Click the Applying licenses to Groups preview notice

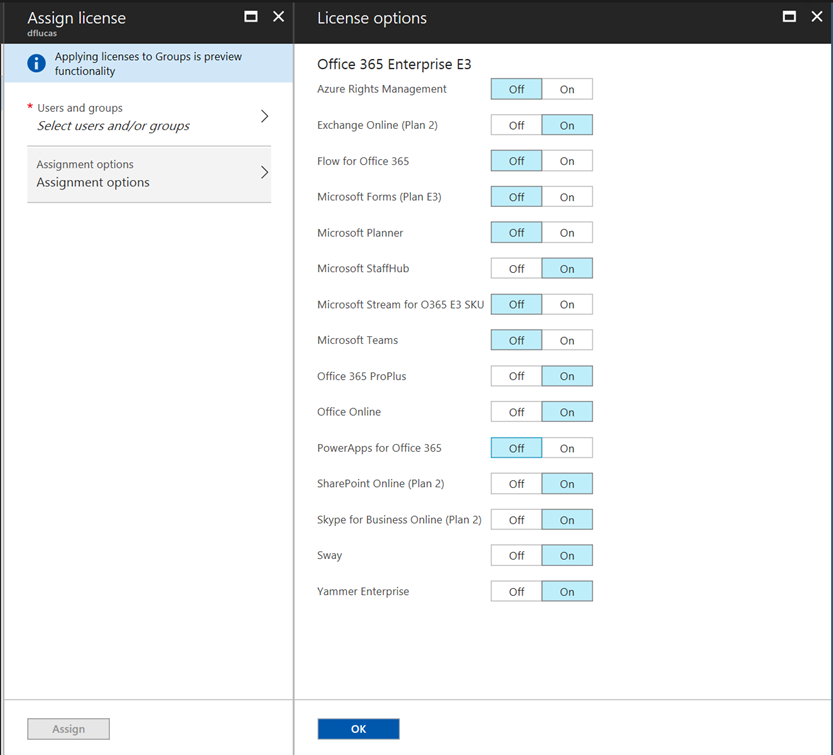point(148,63)
